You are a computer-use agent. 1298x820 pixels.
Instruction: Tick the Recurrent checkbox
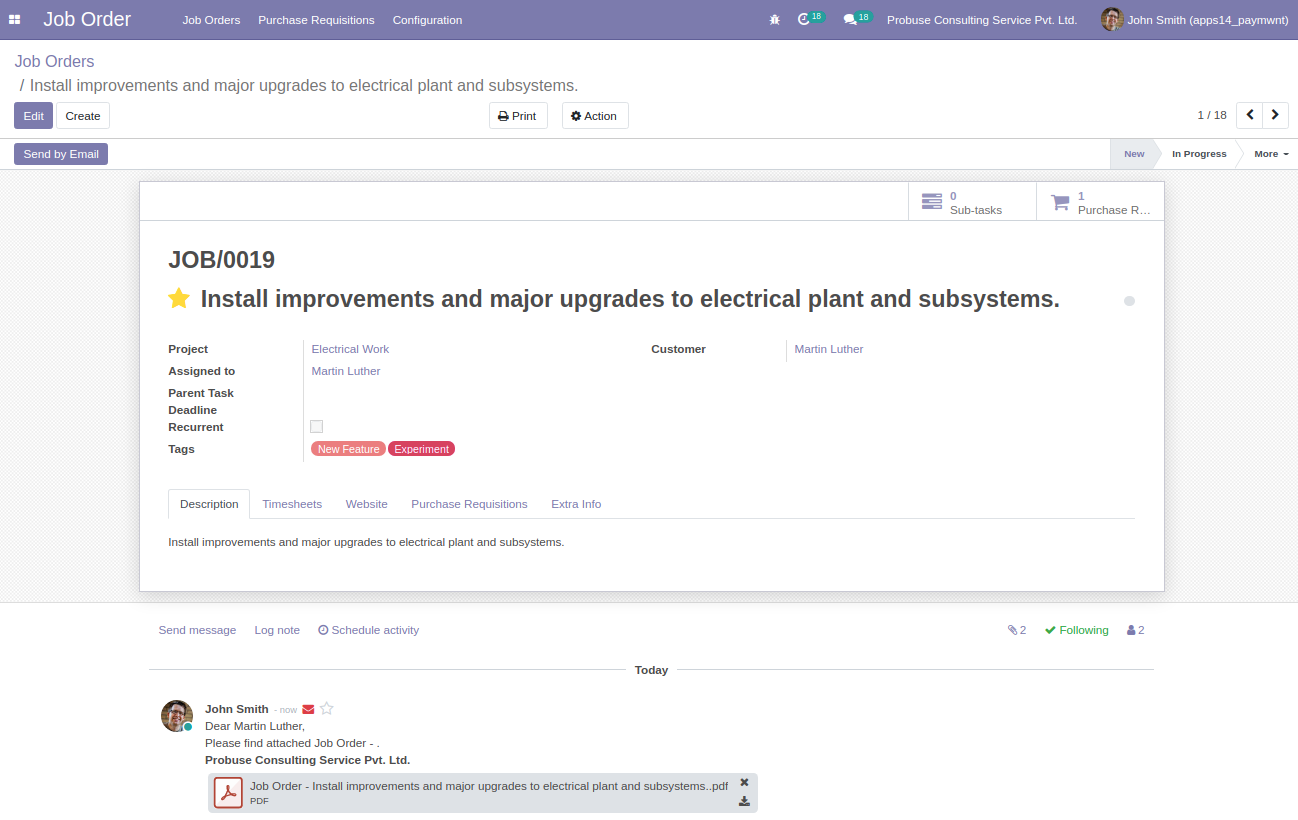coord(317,426)
